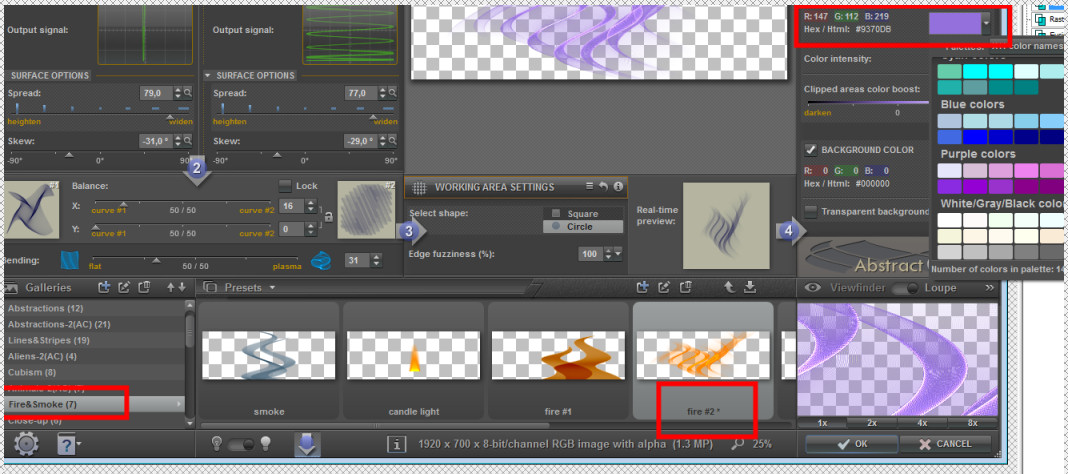Click the working area reset arrow icon
The width and height of the screenshot is (1068, 474).
coord(604,186)
